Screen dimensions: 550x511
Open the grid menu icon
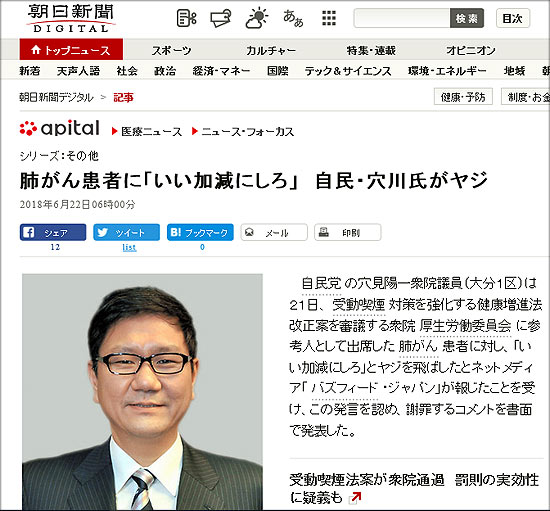(329, 18)
